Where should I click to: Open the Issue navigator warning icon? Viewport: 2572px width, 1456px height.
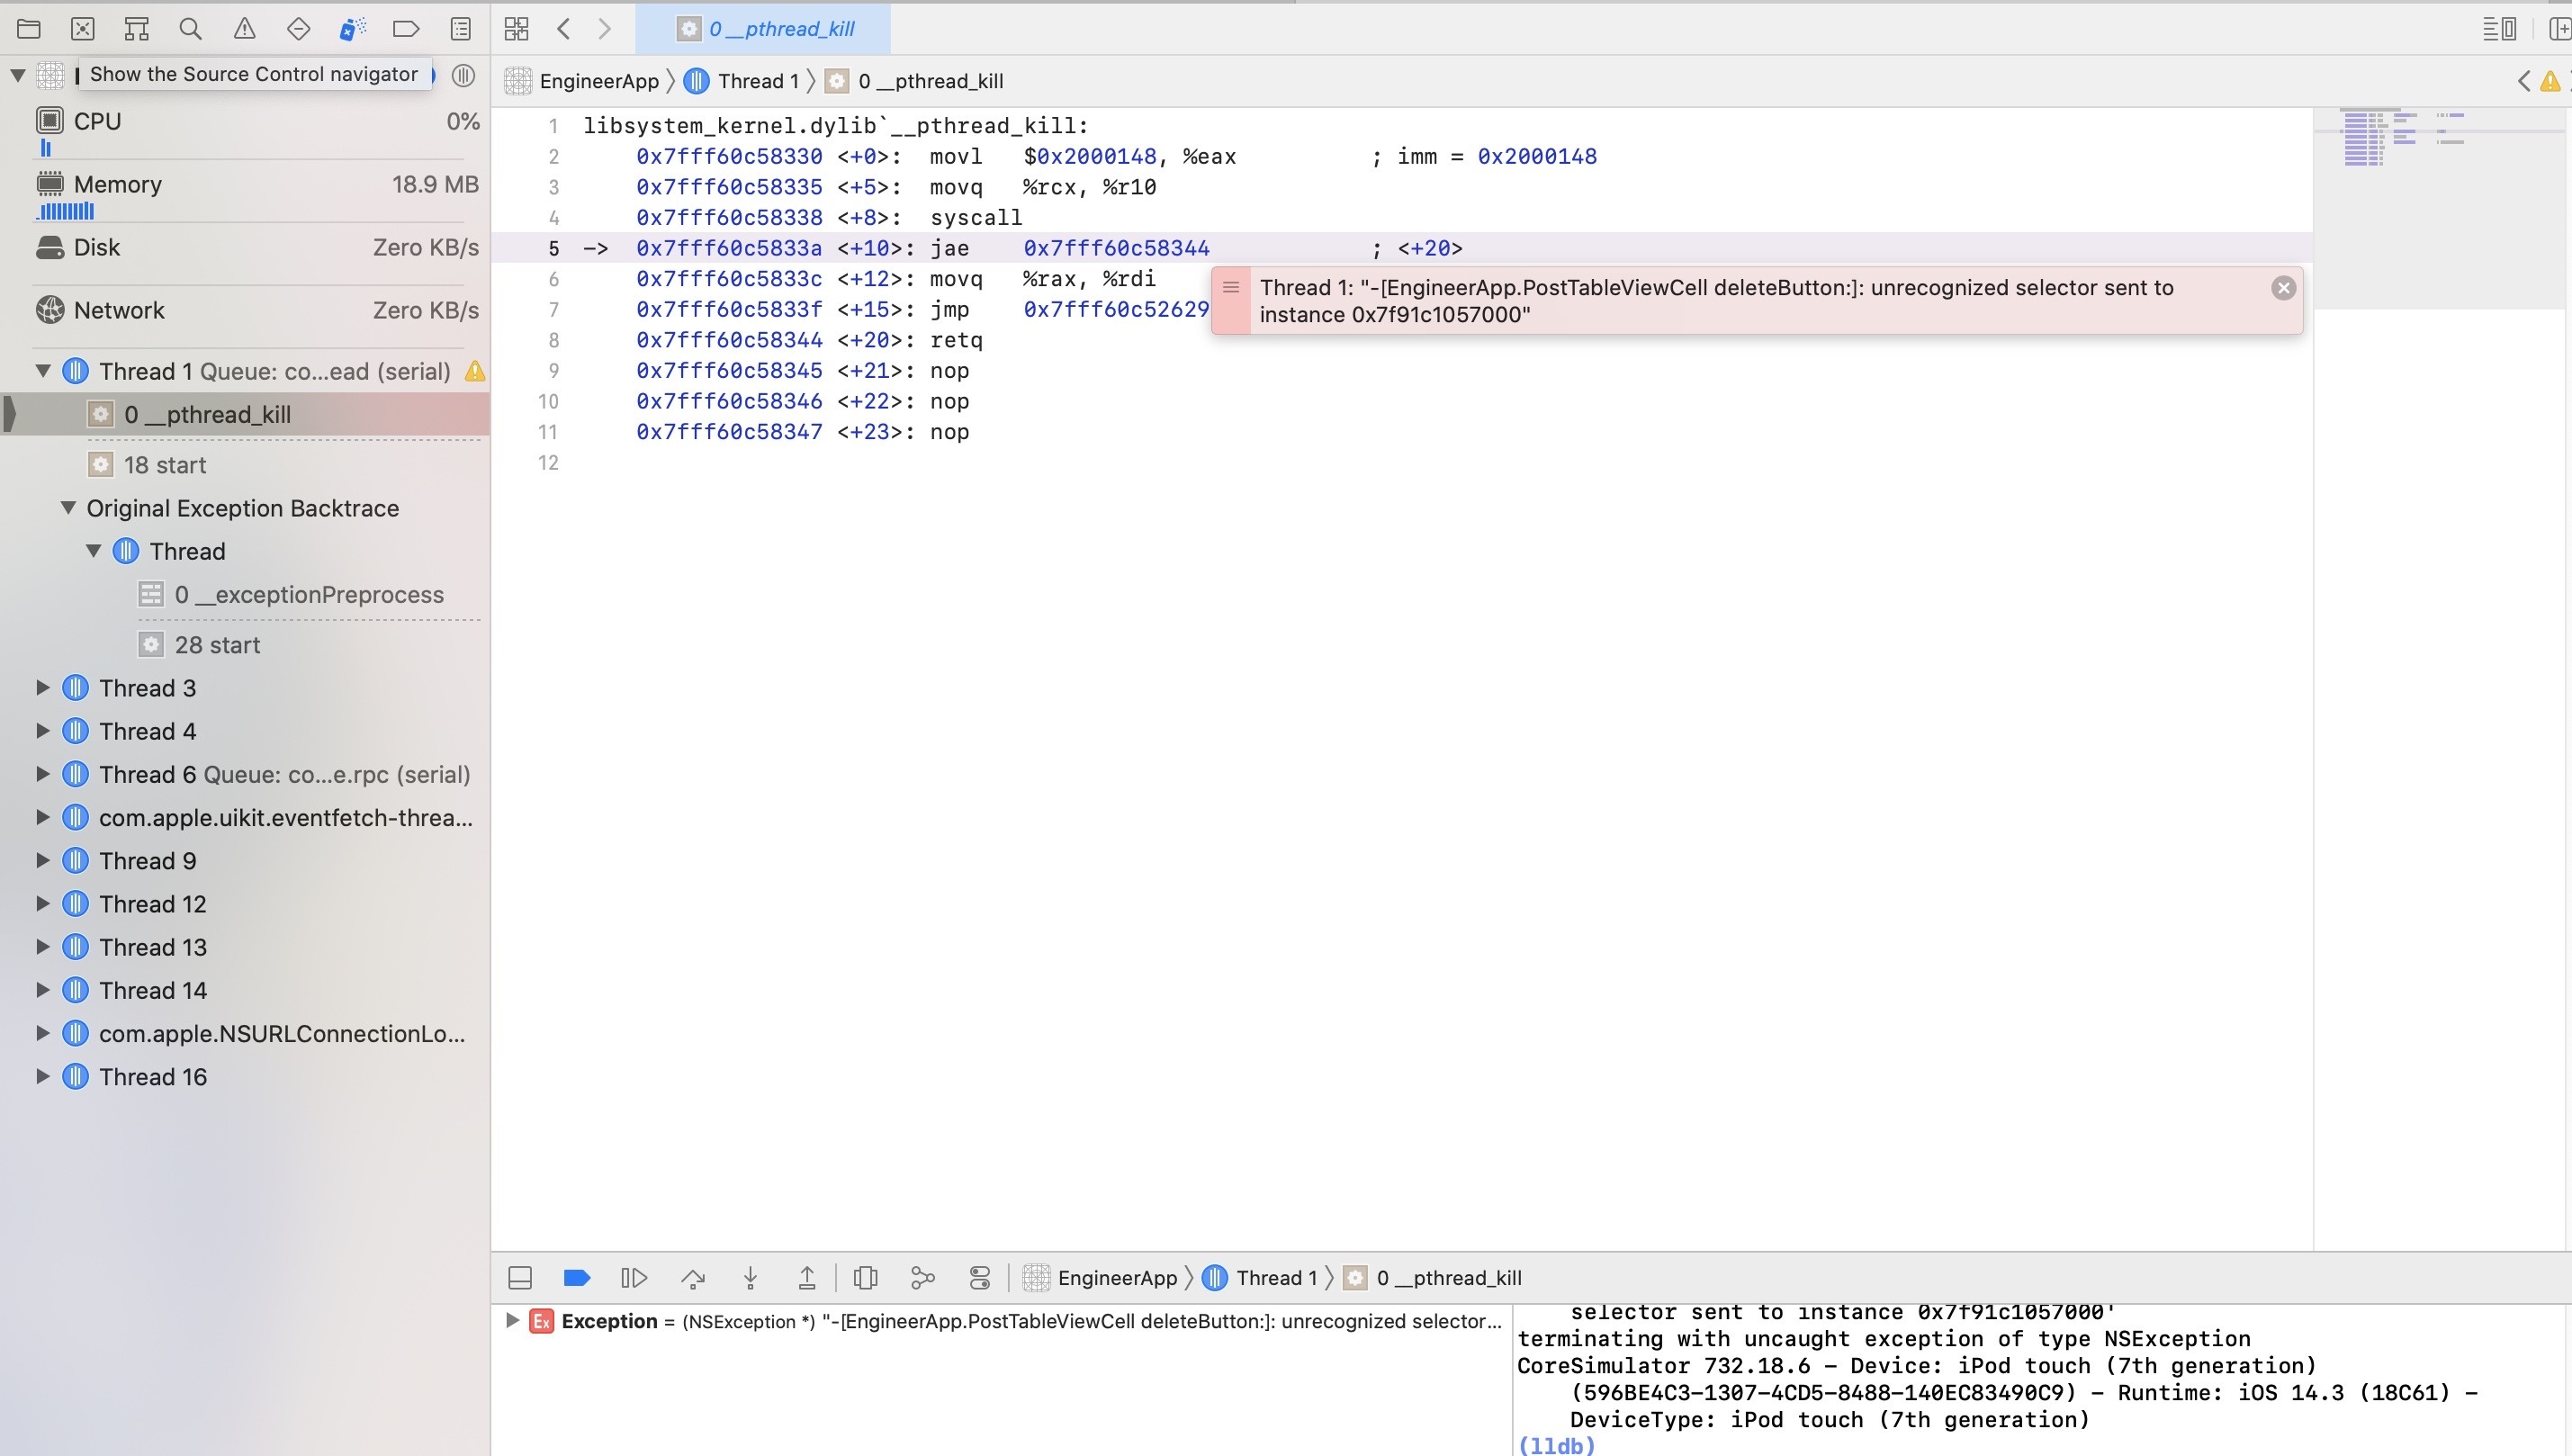tap(245, 29)
